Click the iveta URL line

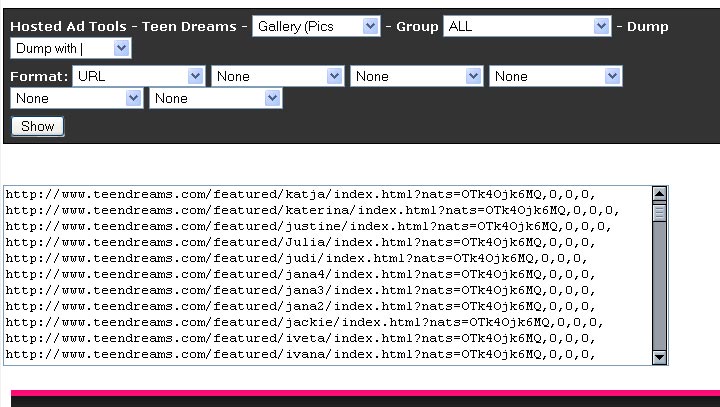pos(300,339)
